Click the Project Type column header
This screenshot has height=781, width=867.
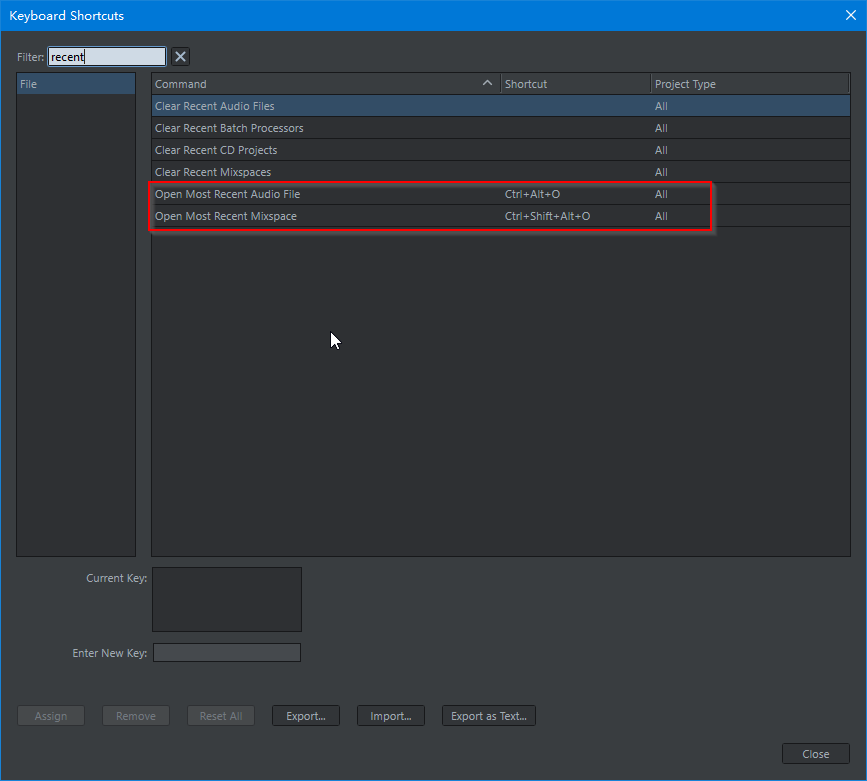(750, 84)
